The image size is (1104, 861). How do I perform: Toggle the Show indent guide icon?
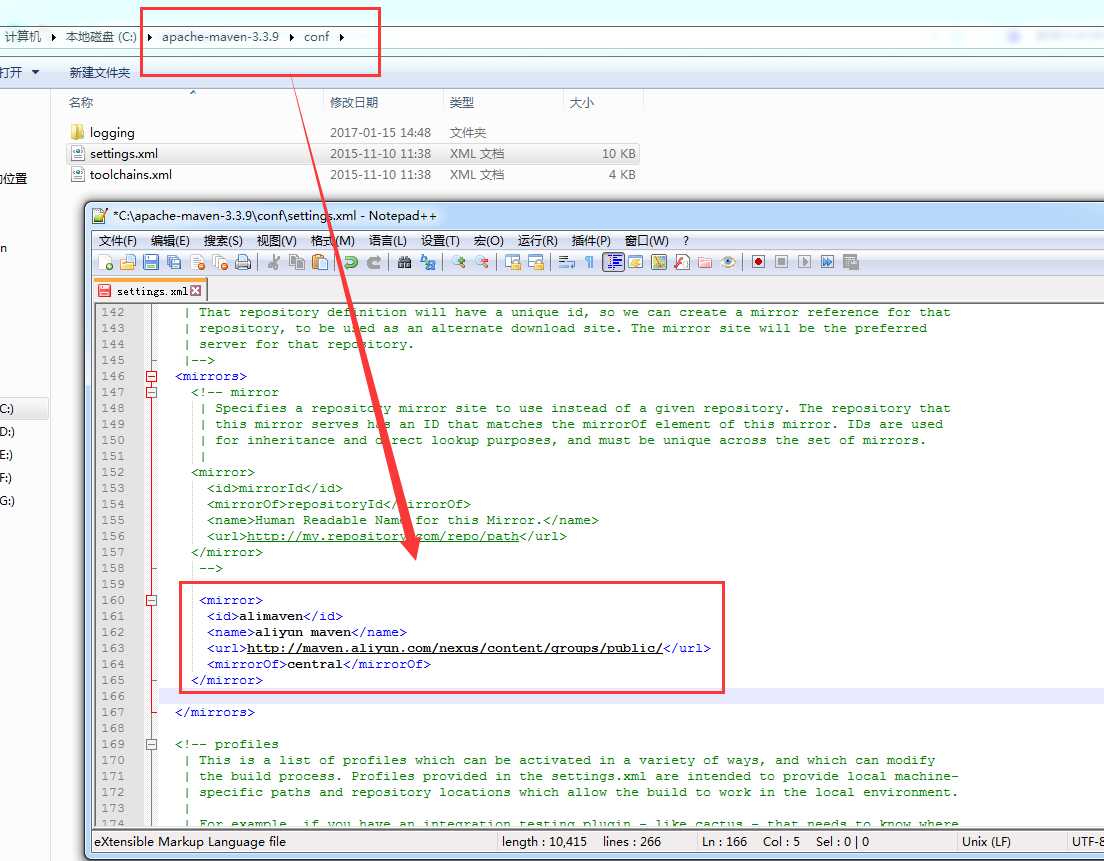pos(613,263)
